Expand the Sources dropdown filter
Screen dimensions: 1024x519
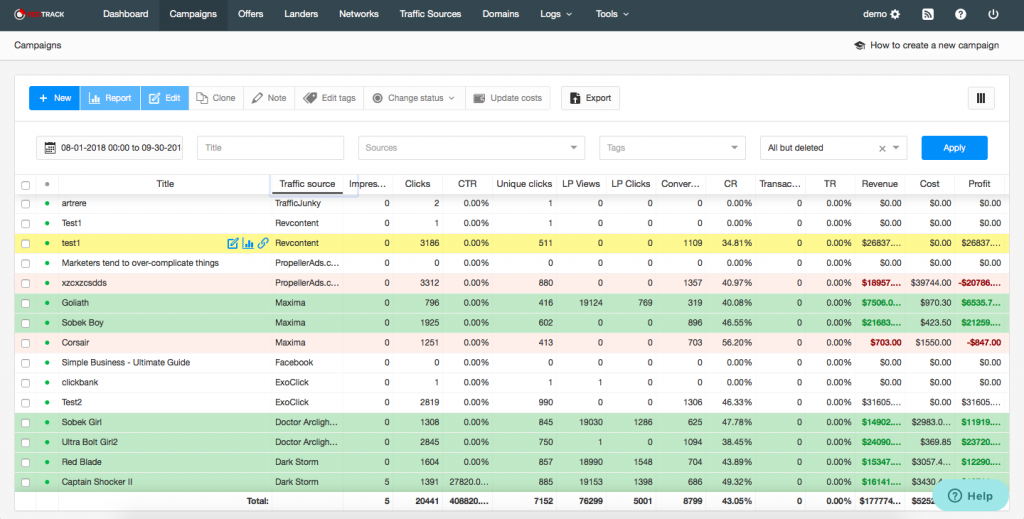point(471,148)
